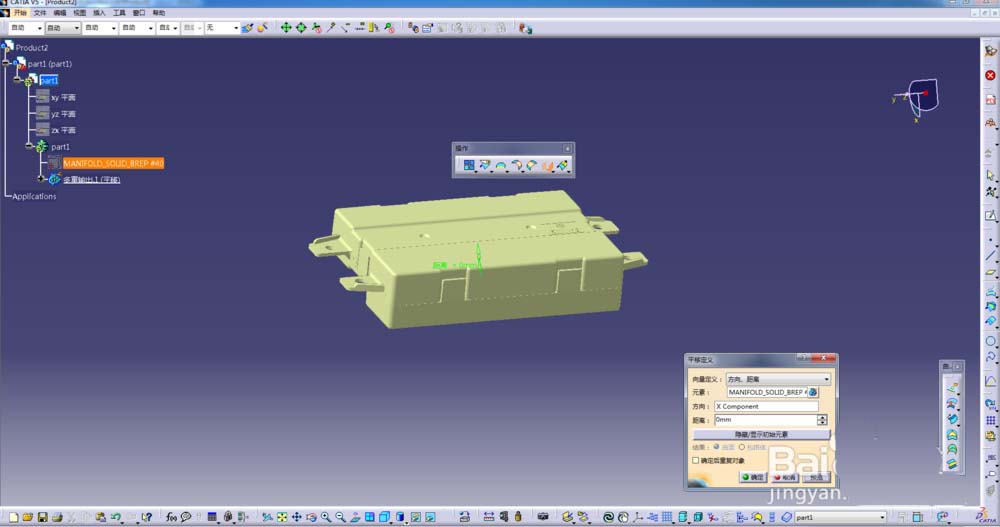Select the Fit All In view icon
Screen dimensions: 1000x527
282,517
